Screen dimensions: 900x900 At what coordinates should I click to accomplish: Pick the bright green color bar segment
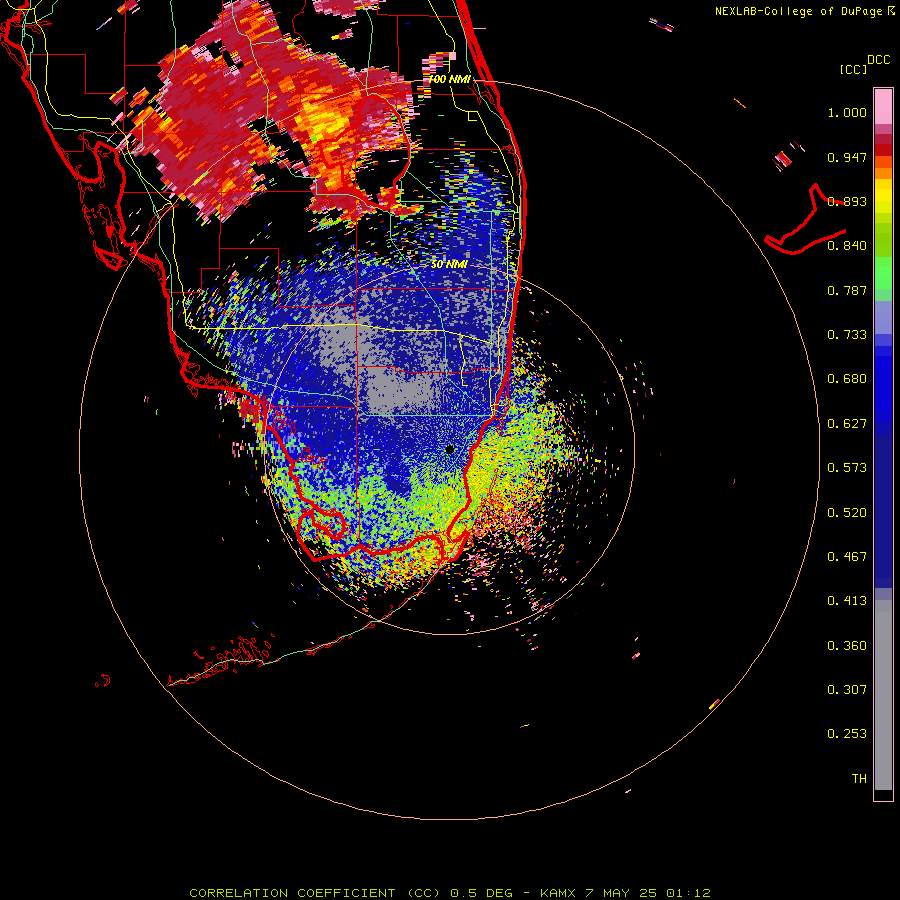pyautogui.click(x=883, y=273)
